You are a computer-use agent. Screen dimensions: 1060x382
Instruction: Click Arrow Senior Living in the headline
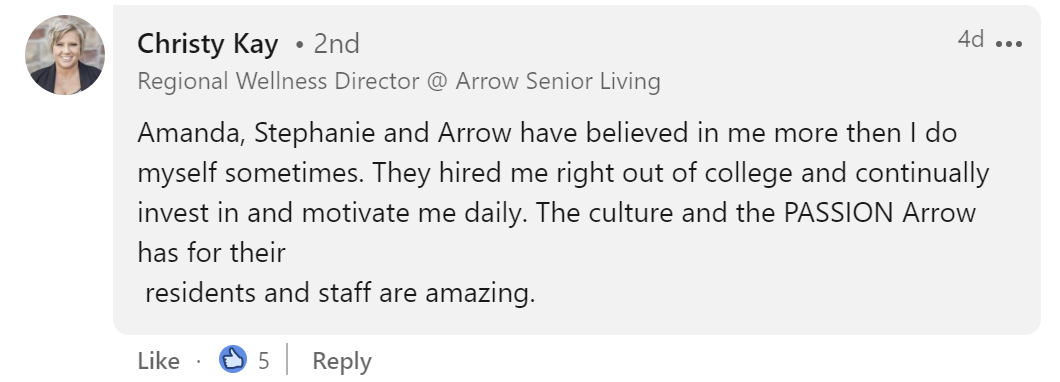pyautogui.click(x=558, y=82)
